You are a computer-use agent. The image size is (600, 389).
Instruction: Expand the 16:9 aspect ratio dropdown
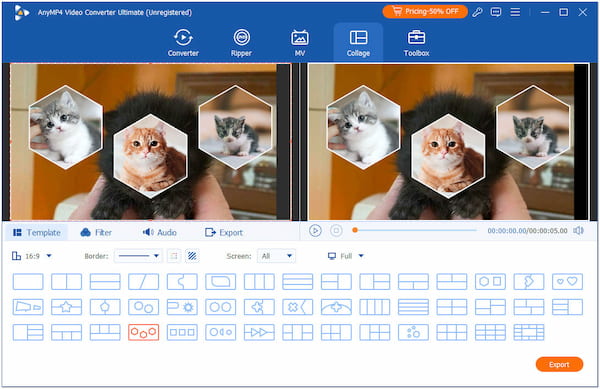(32, 256)
